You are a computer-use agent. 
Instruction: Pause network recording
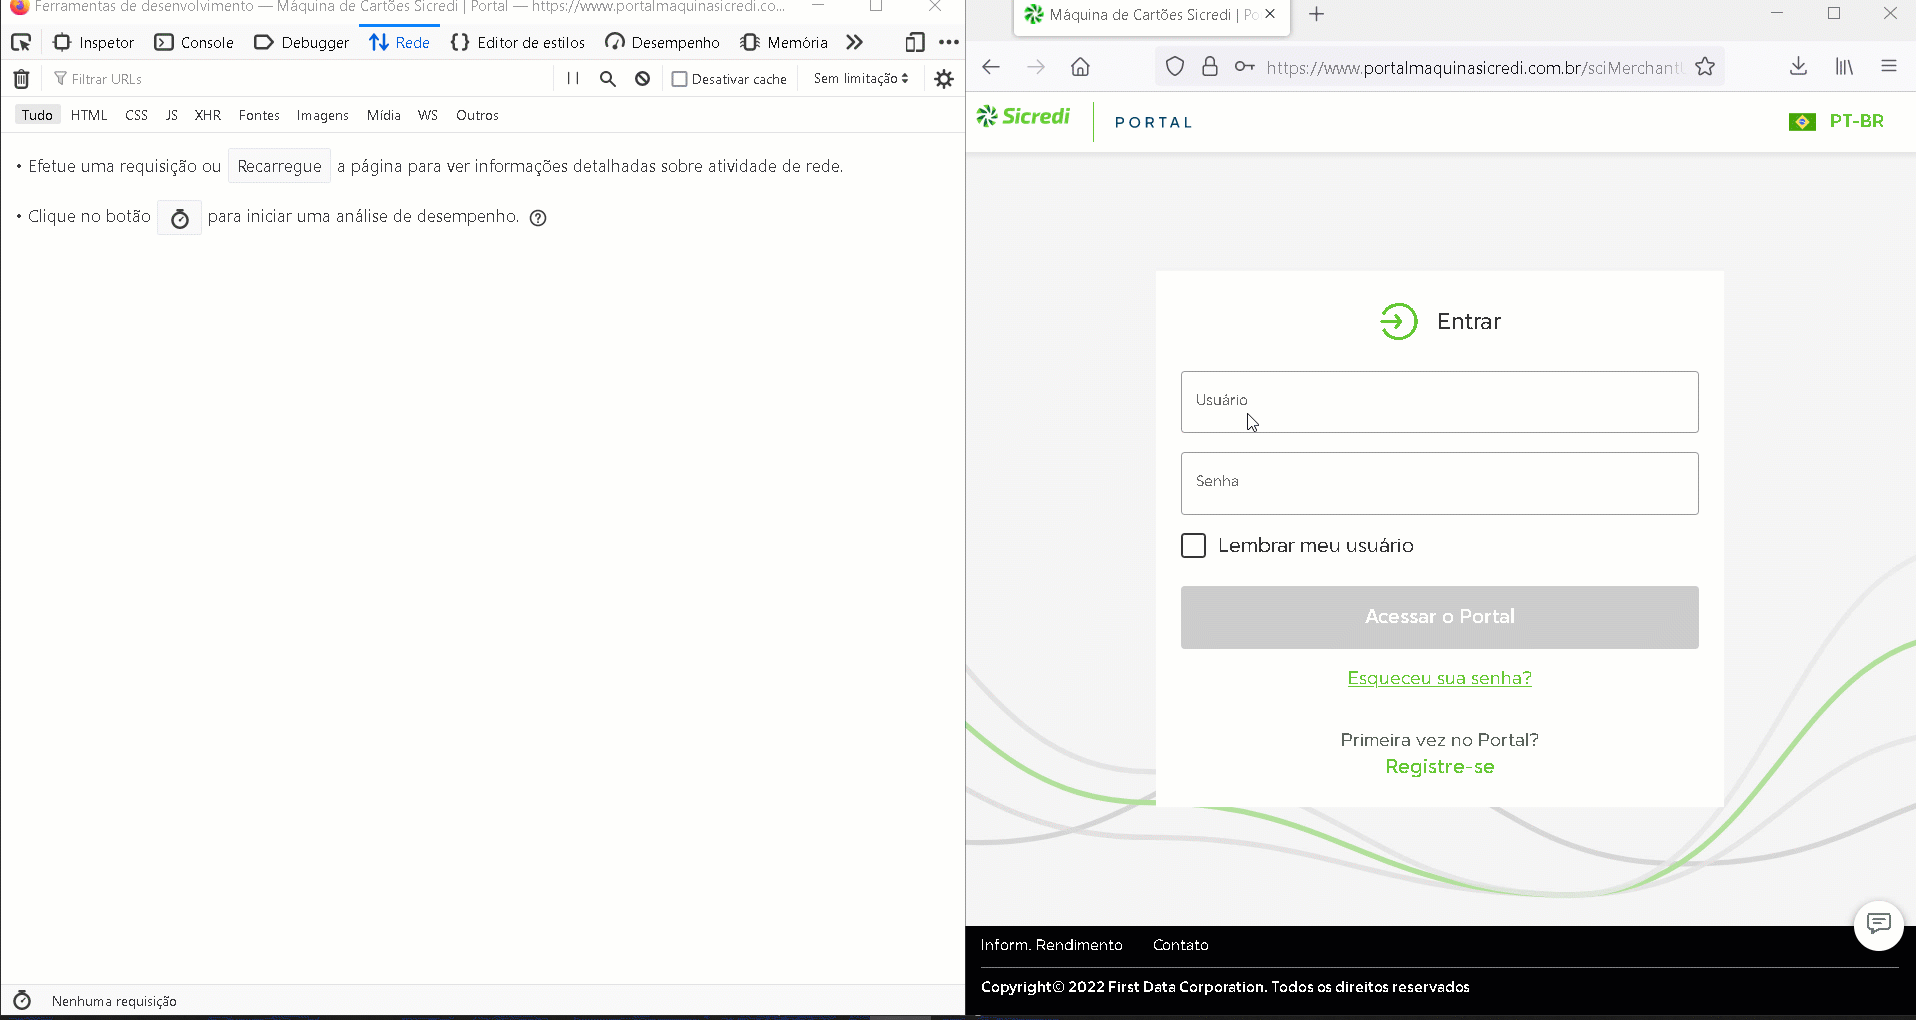click(x=573, y=79)
